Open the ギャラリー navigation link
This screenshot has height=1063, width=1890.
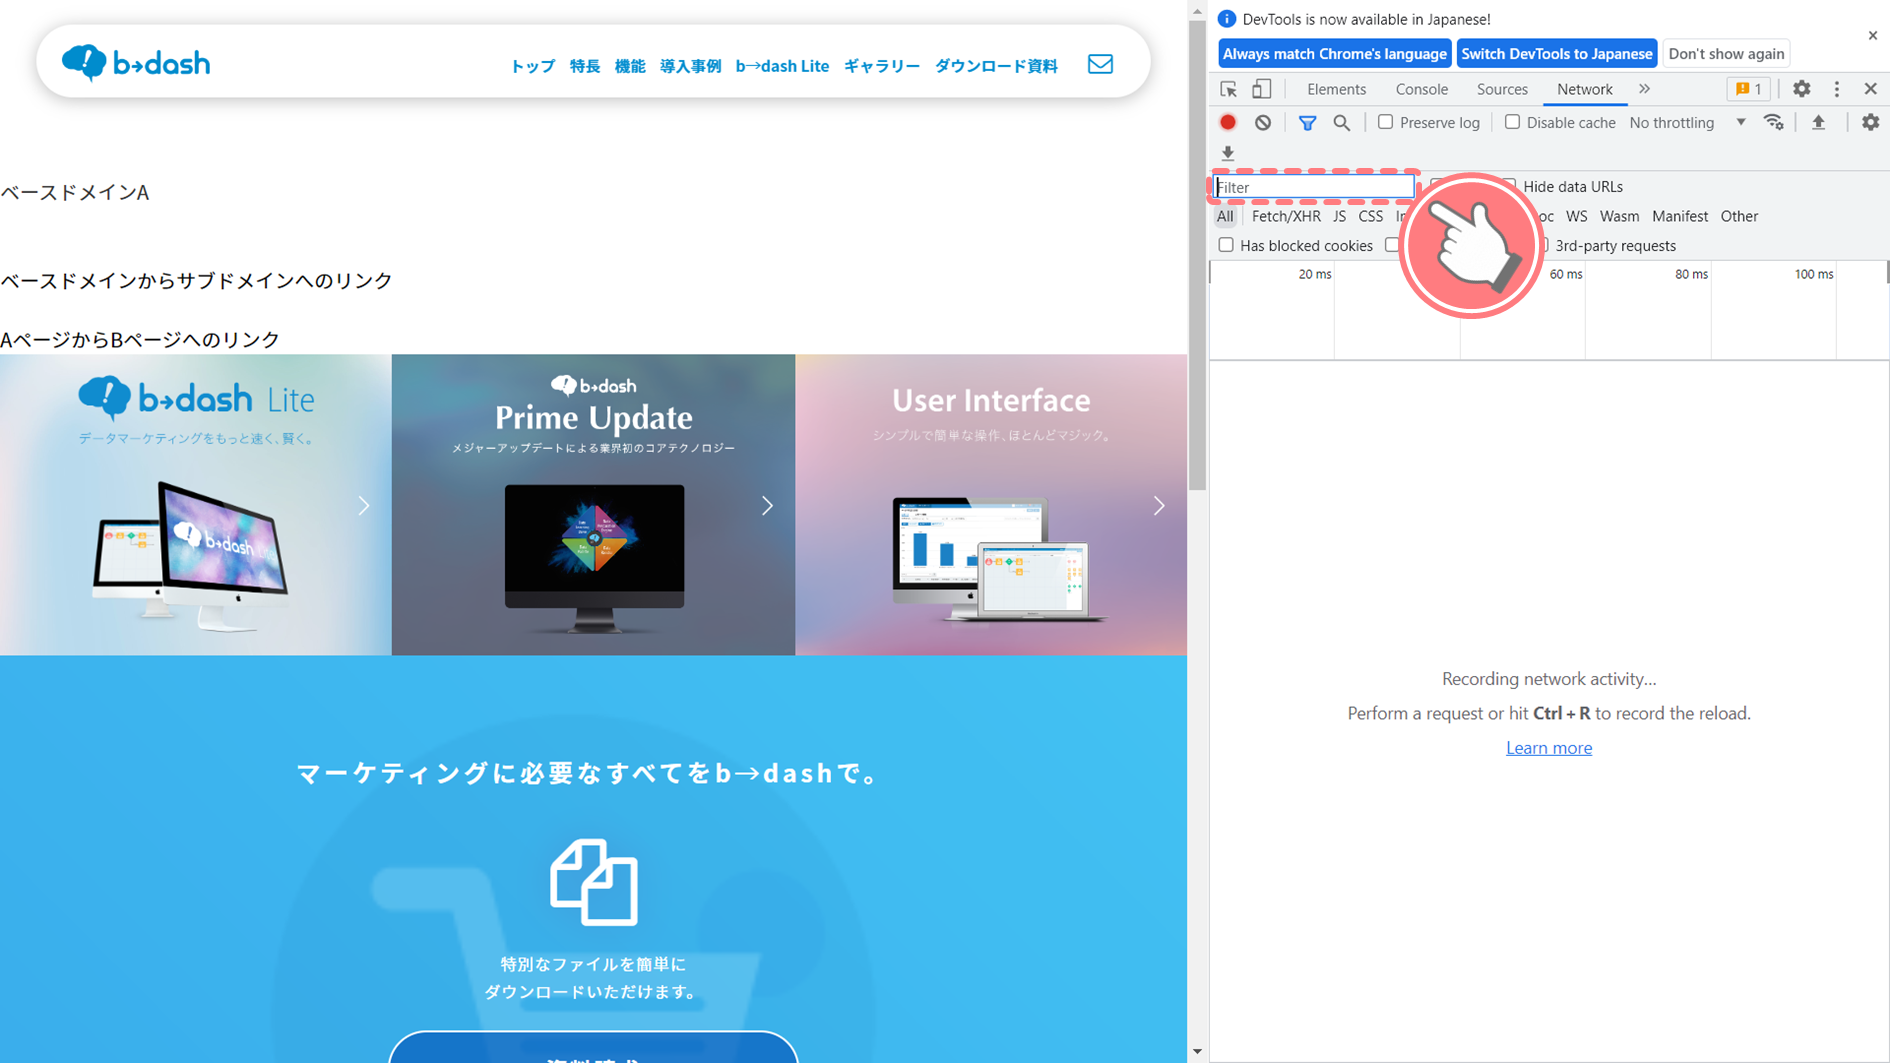882,66
